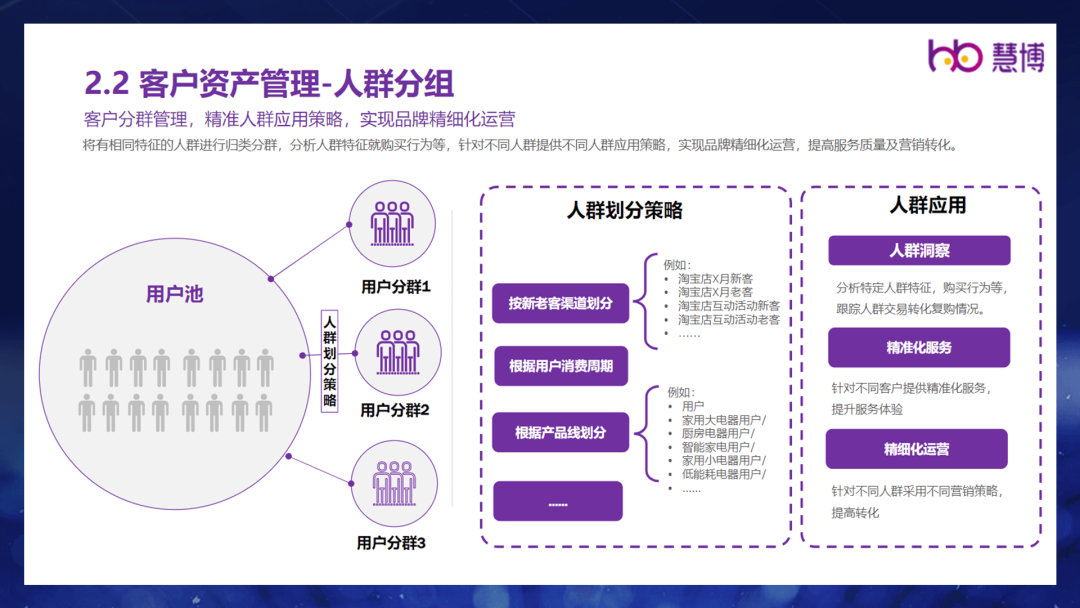Click the 用户分群2 caption
This screenshot has height=608, width=1080.
(395, 410)
